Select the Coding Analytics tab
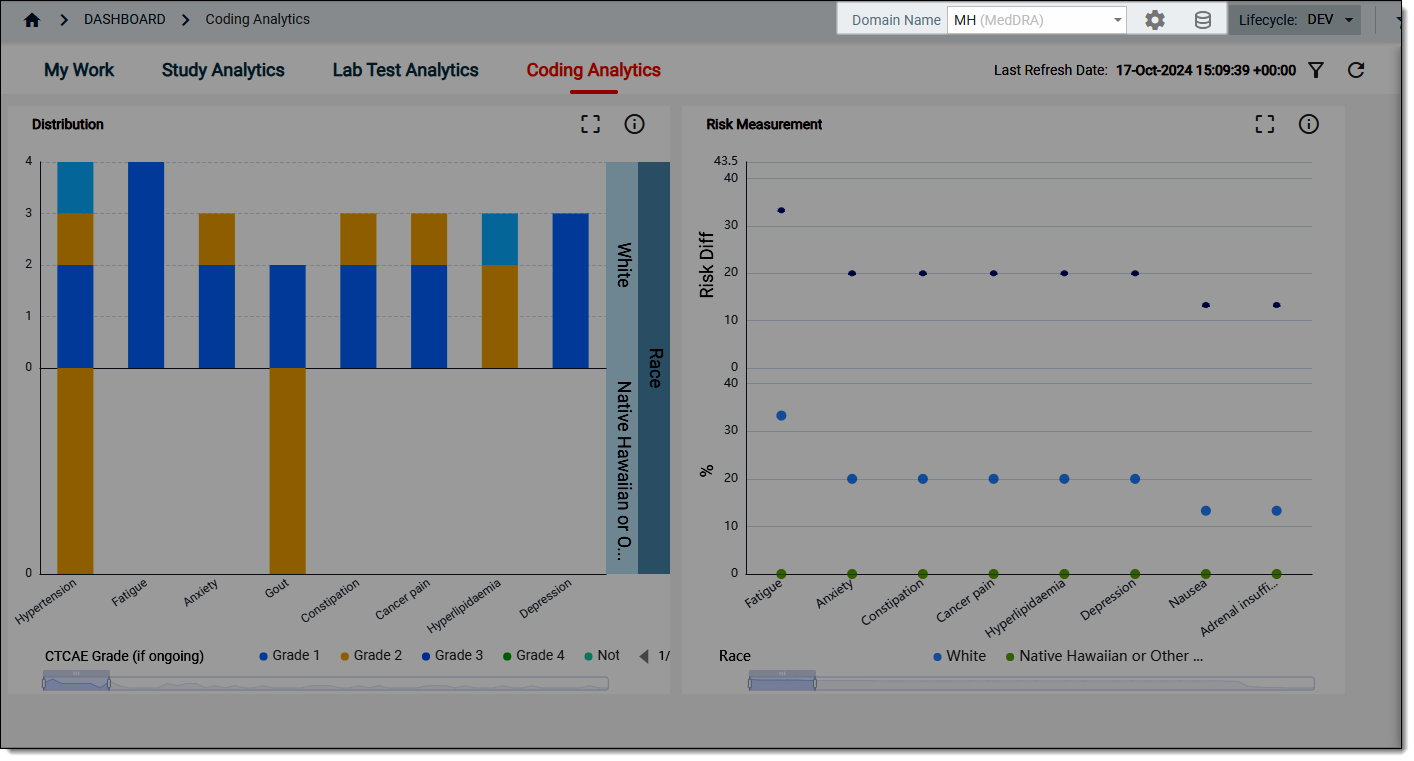This screenshot has height=761, width=1414. (594, 70)
